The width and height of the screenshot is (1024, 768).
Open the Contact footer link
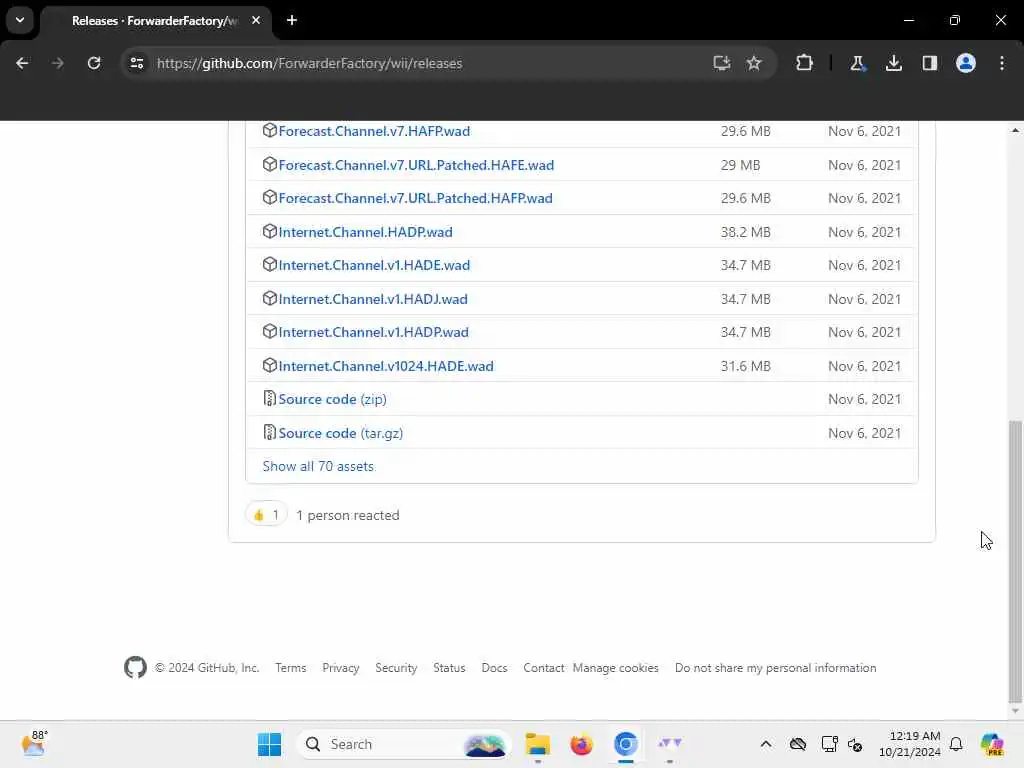pyautogui.click(x=543, y=668)
